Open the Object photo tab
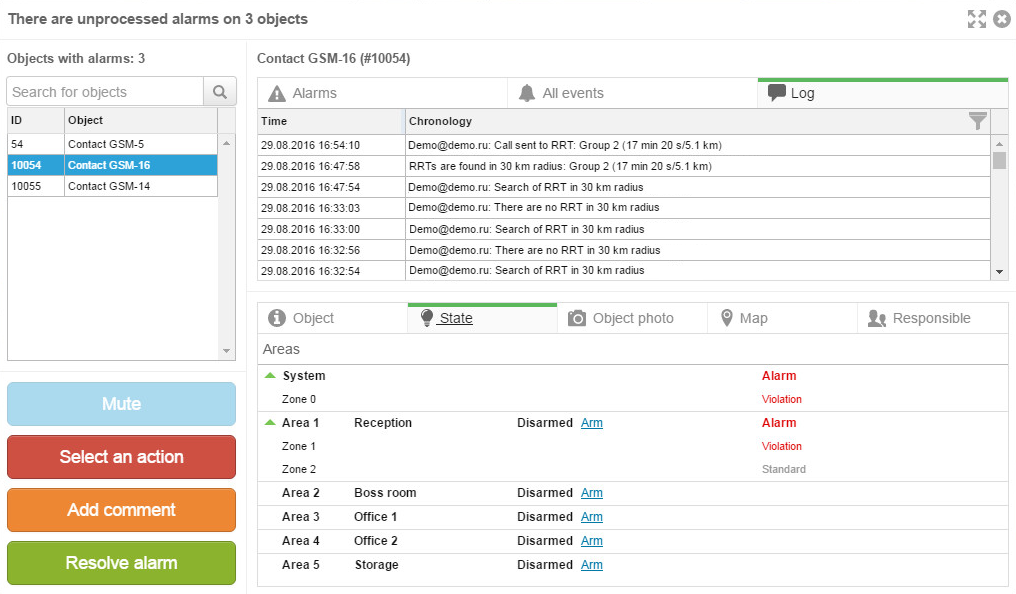1016x594 pixels. tap(632, 318)
